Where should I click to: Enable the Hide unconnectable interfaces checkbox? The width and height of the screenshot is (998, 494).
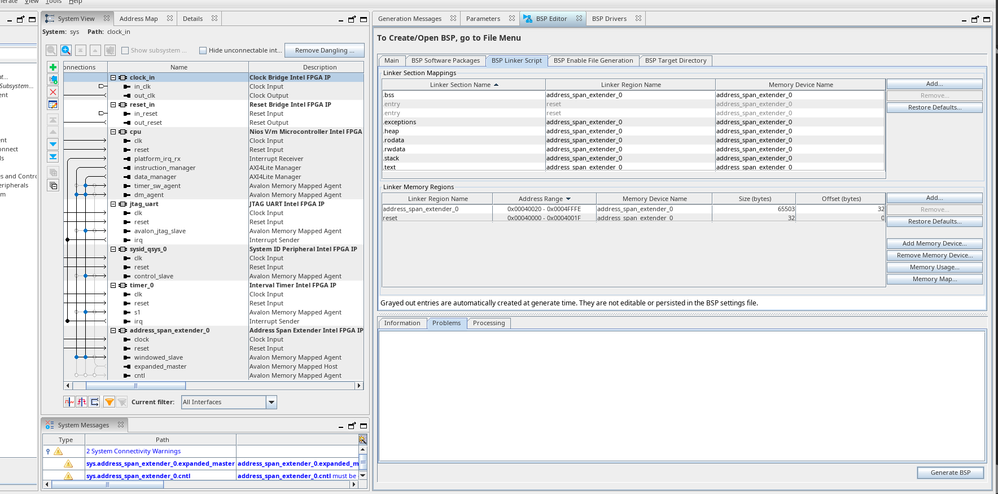coord(203,50)
